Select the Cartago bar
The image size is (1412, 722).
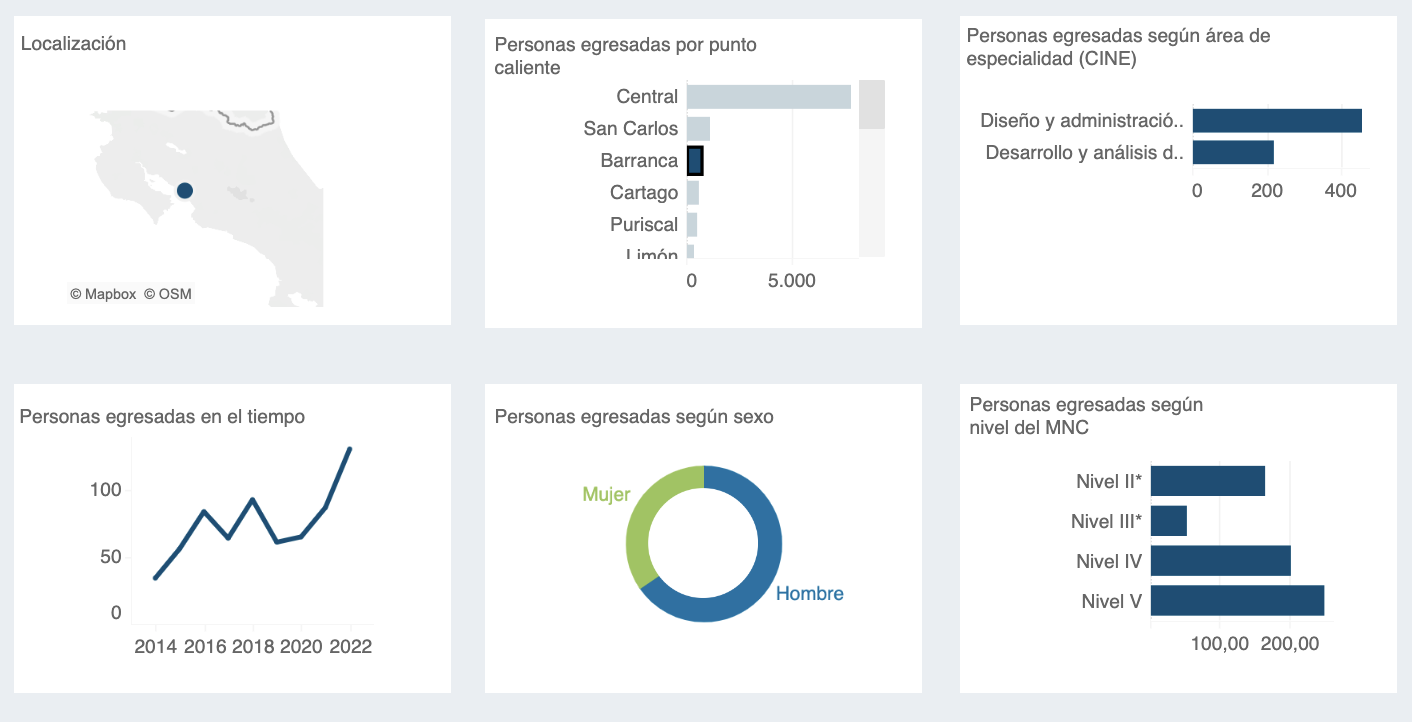pyautogui.click(x=692, y=193)
